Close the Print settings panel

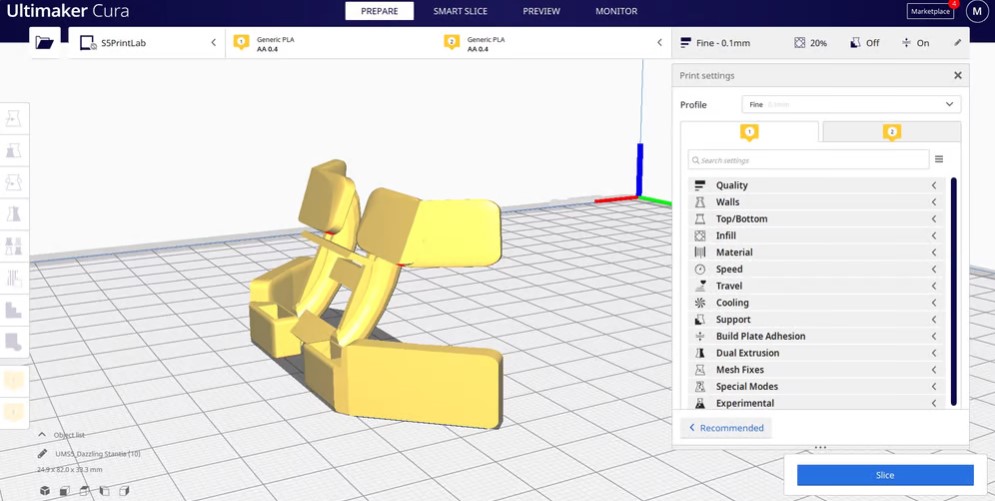click(958, 75)
